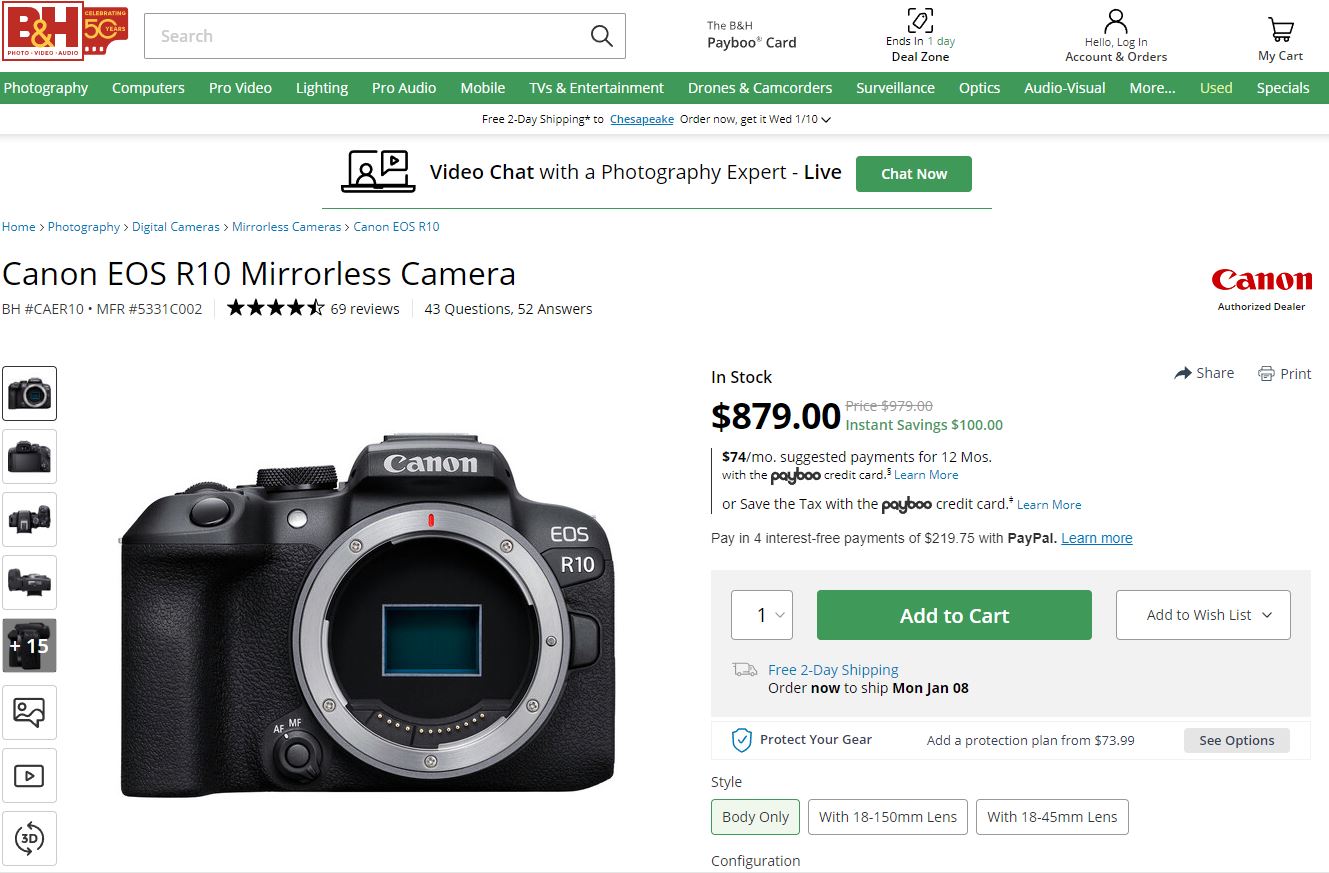This screenshot has width=1329, height=873.
Task: Expand the shipping date chevron near Wed 1/10
Action: pyautogui.click(x=826, y=118)
